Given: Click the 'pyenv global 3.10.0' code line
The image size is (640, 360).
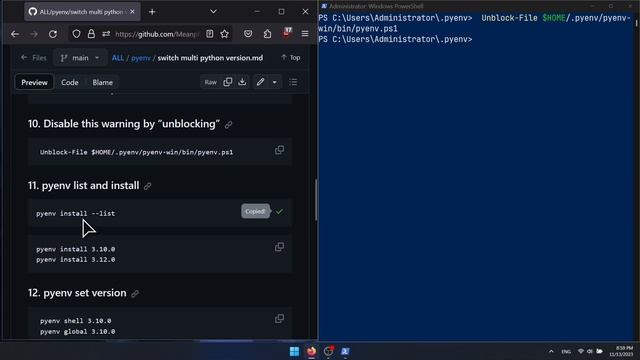Looking at the screenshot, I should click(78, 332).
